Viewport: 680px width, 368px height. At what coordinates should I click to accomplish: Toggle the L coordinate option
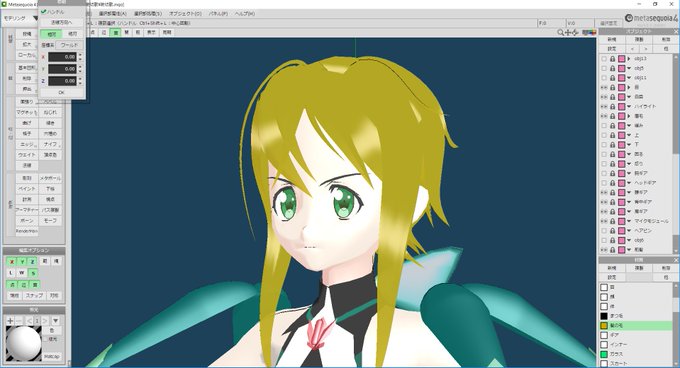point(12,273)
